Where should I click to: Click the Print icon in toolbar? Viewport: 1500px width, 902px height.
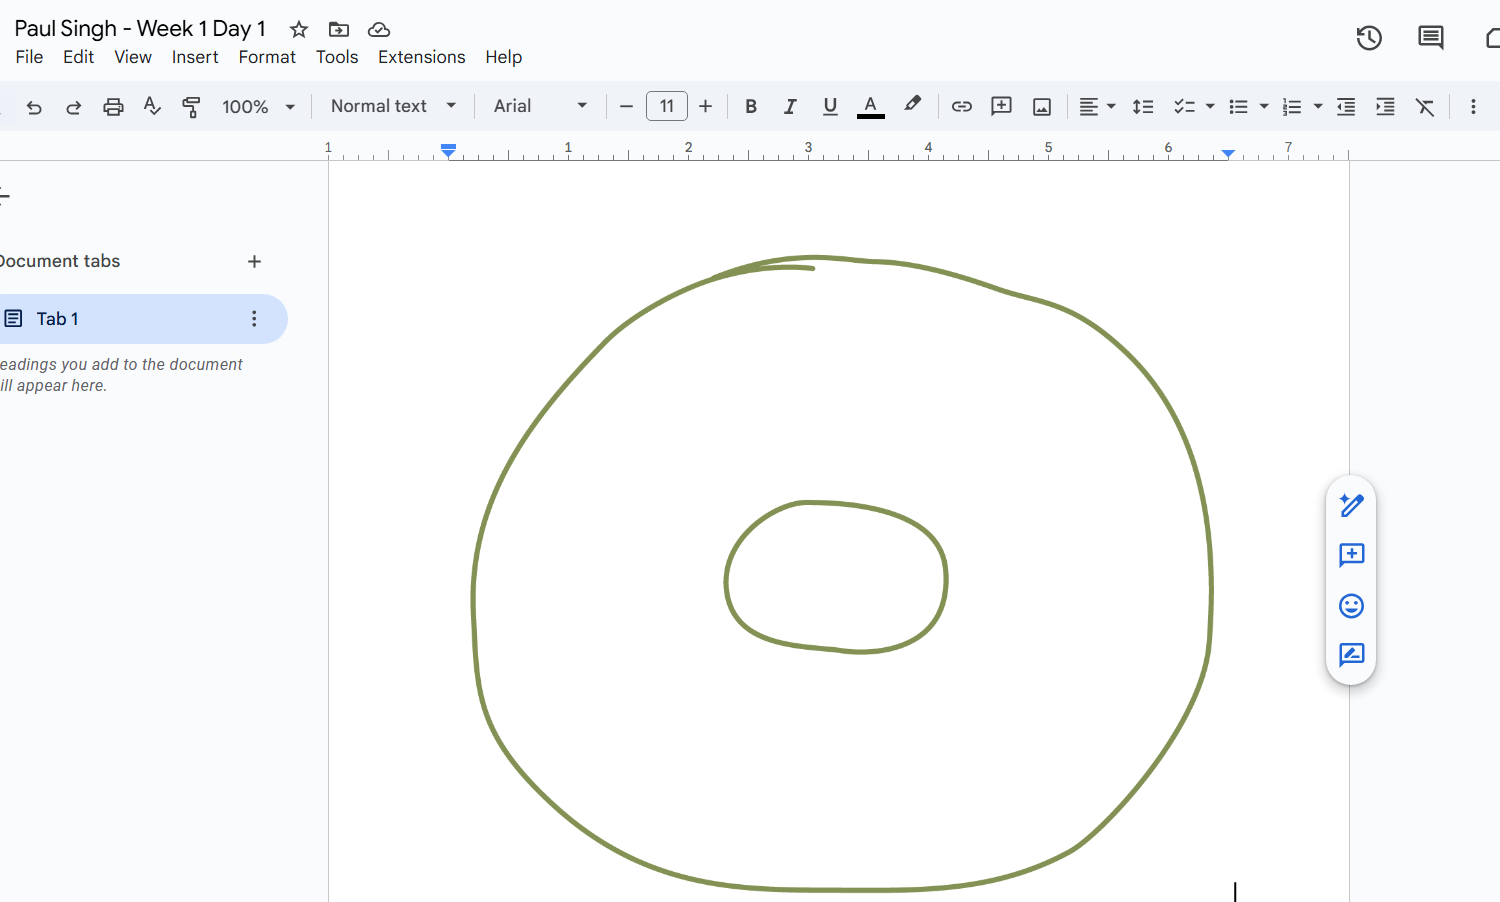click(113, 107)
